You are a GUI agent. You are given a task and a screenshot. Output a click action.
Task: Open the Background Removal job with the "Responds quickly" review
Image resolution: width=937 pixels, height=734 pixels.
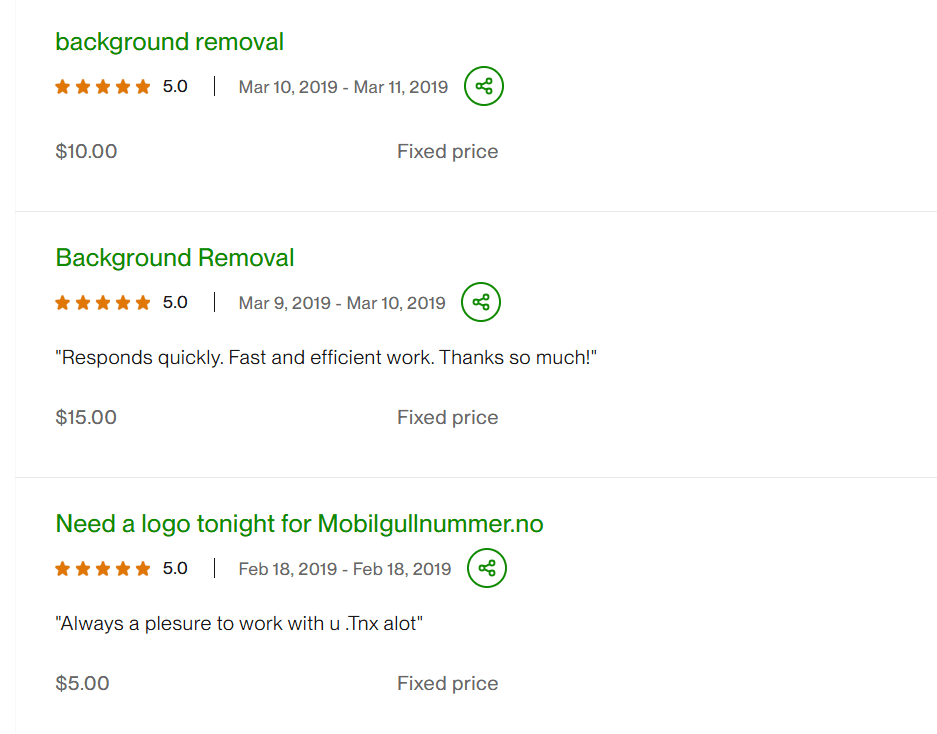click(x=175, y=258)
